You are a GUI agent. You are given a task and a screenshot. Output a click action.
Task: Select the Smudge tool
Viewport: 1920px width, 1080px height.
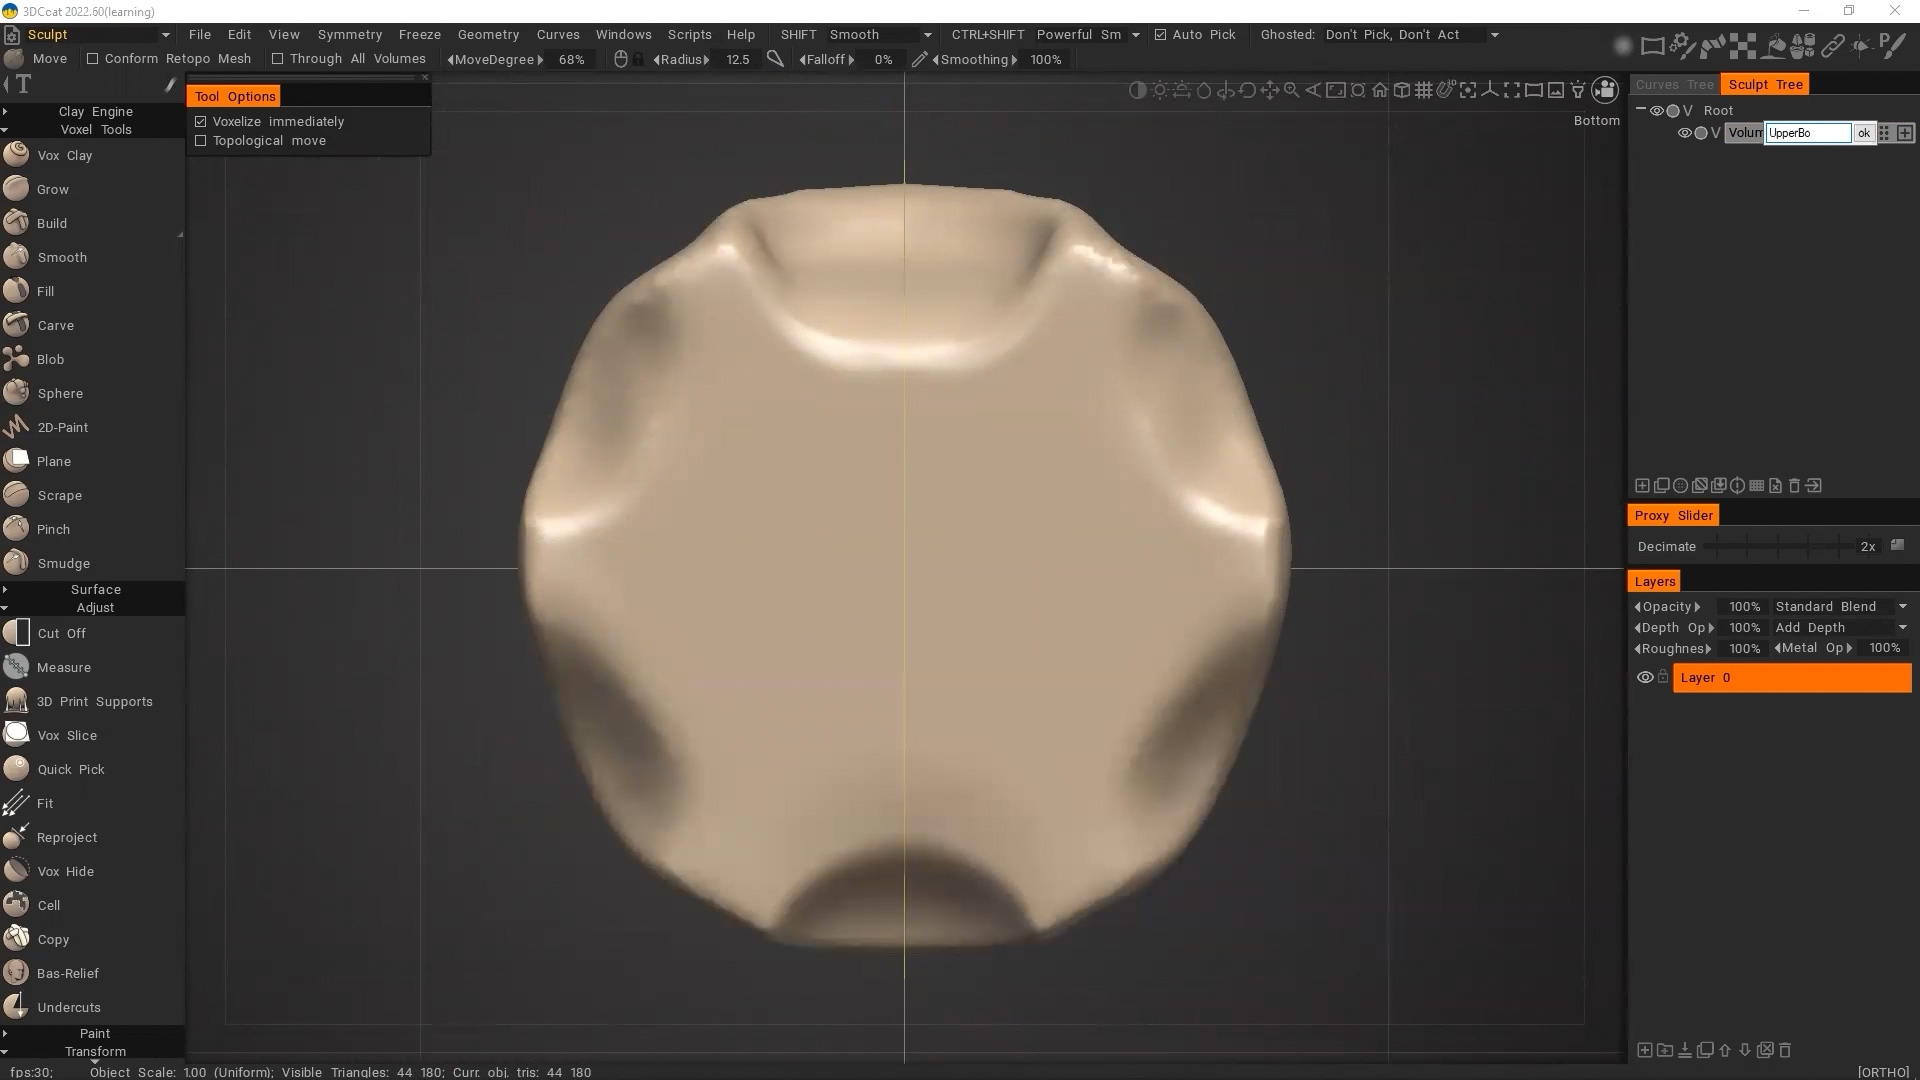pyautogui.click(x=63, y=563)
